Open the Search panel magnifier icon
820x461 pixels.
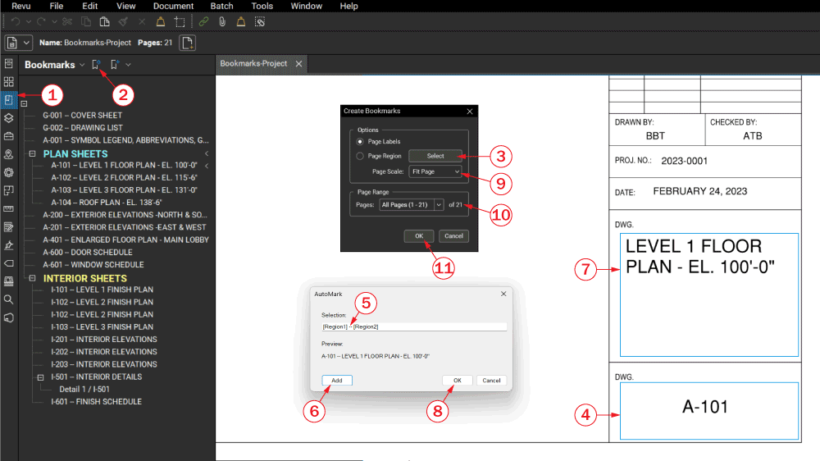click(9, 299)
